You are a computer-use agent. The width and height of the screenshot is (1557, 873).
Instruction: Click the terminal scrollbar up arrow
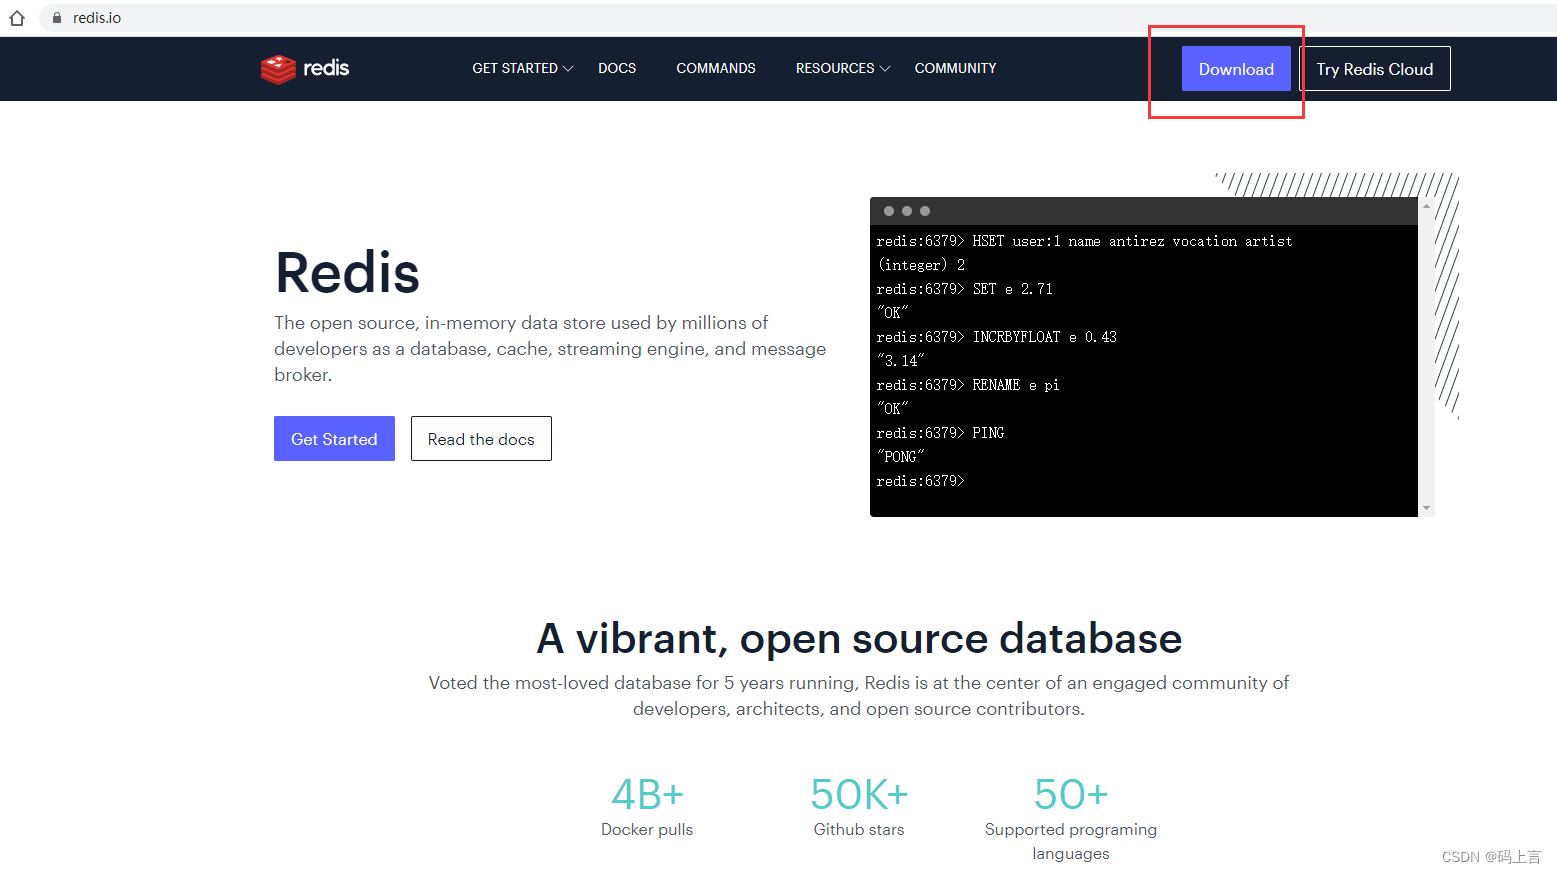(x=1426, y=206)
